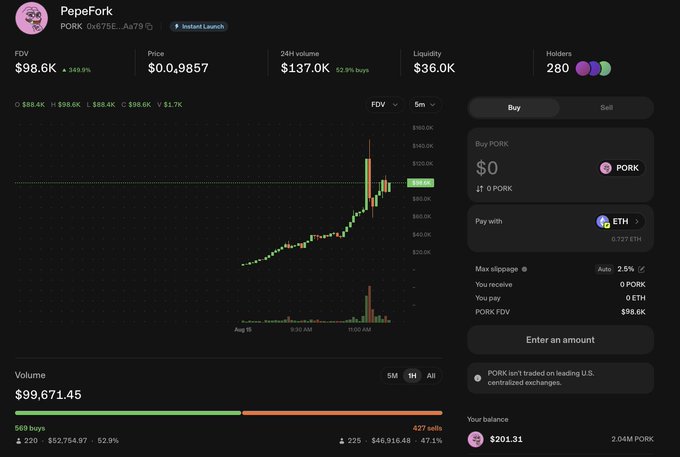Select the All volume range

(431, 376)
